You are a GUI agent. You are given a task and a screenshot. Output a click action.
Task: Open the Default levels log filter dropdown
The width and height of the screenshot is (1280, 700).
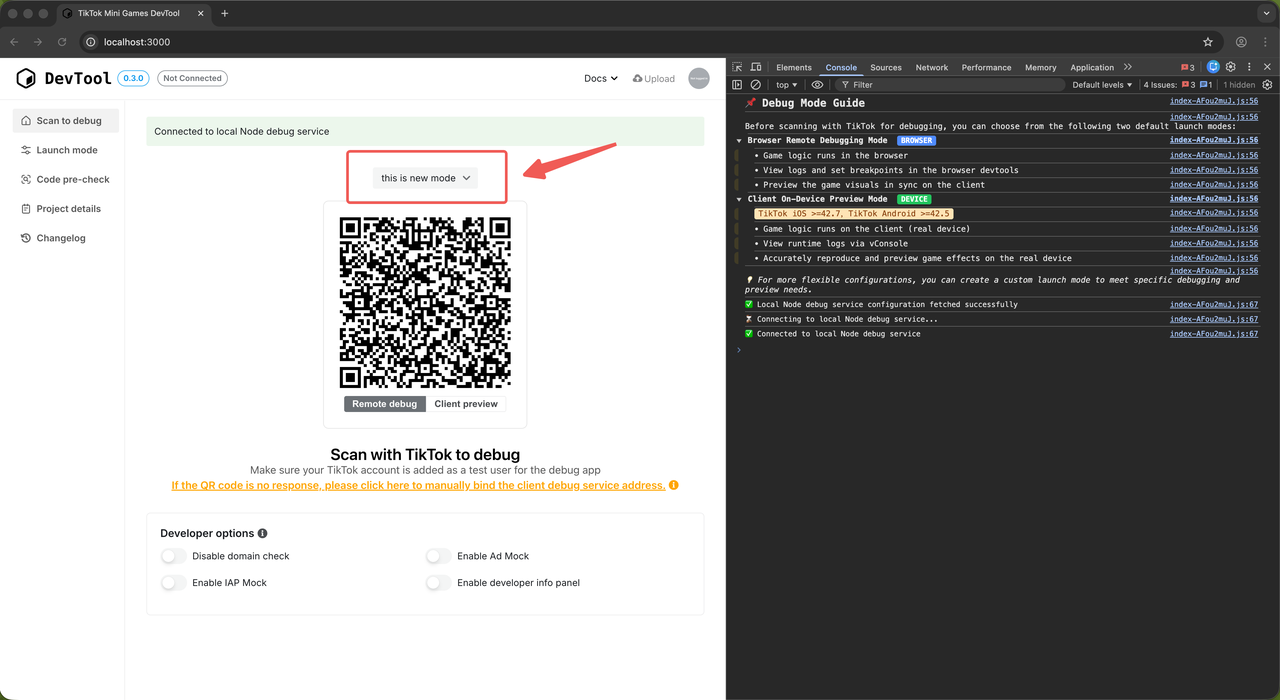click(1102, 85)
